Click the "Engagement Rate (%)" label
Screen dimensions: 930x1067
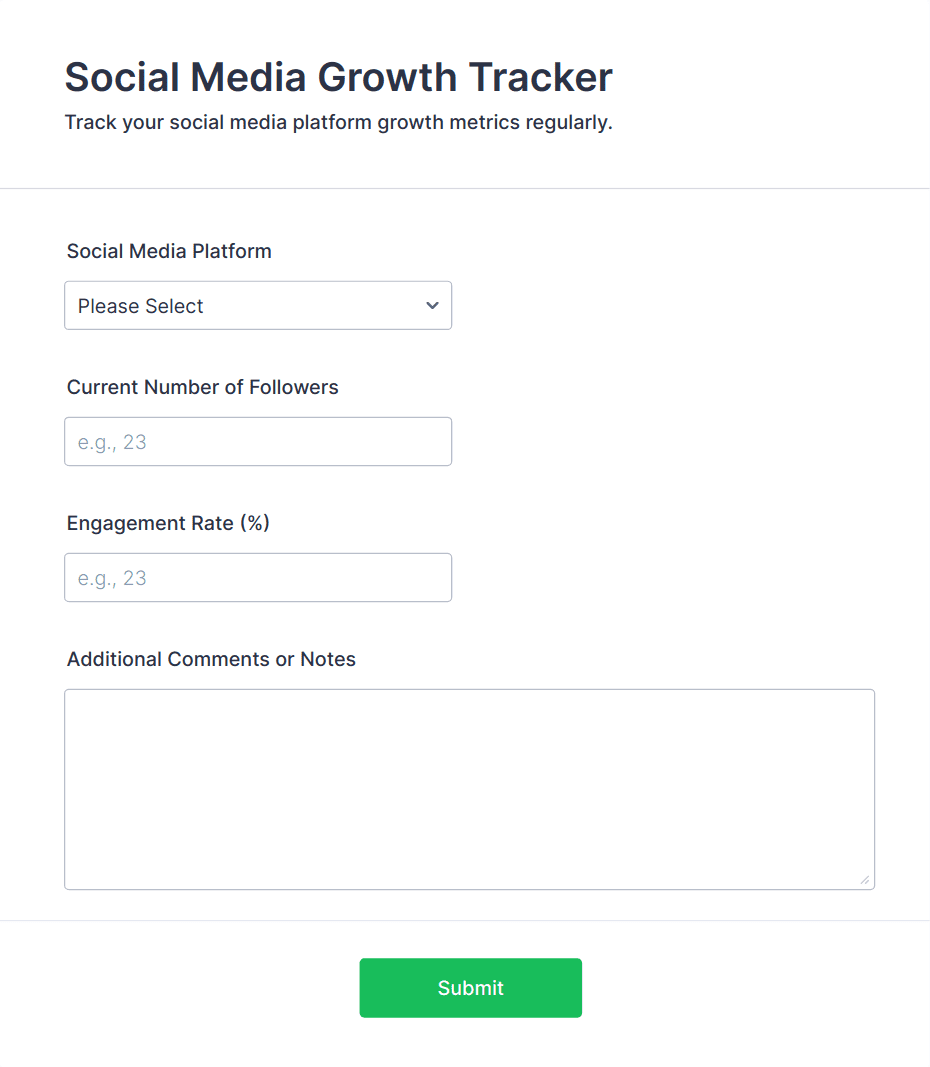(169, 523)
